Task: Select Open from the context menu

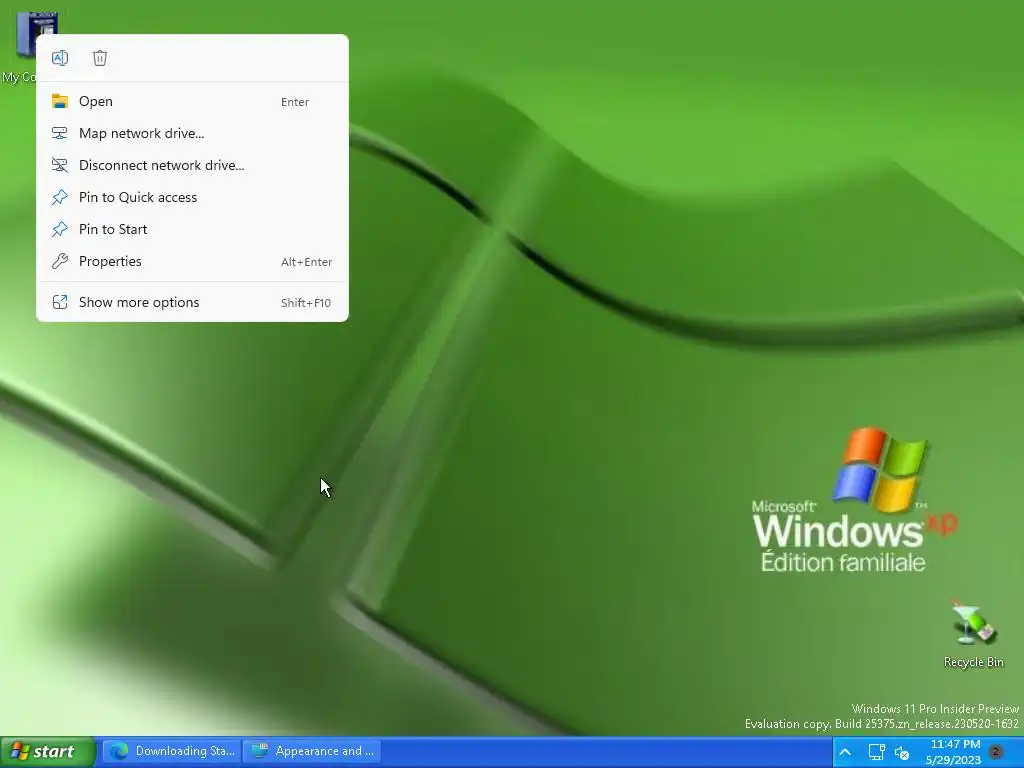Action: point(192,101)
